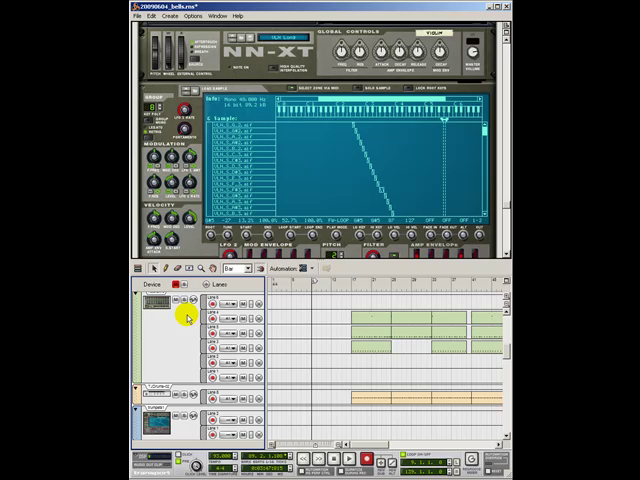
Task: Click the Time Signature field
Action: [220, 468]
